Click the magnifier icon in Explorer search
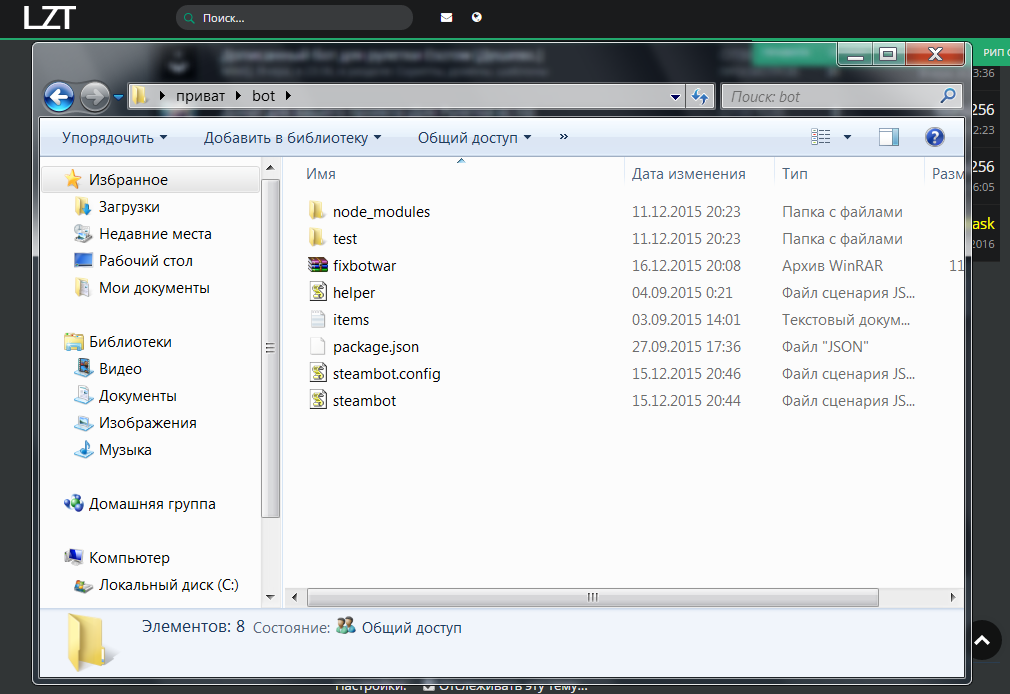 pyautogui.click(x=948, y=96)
